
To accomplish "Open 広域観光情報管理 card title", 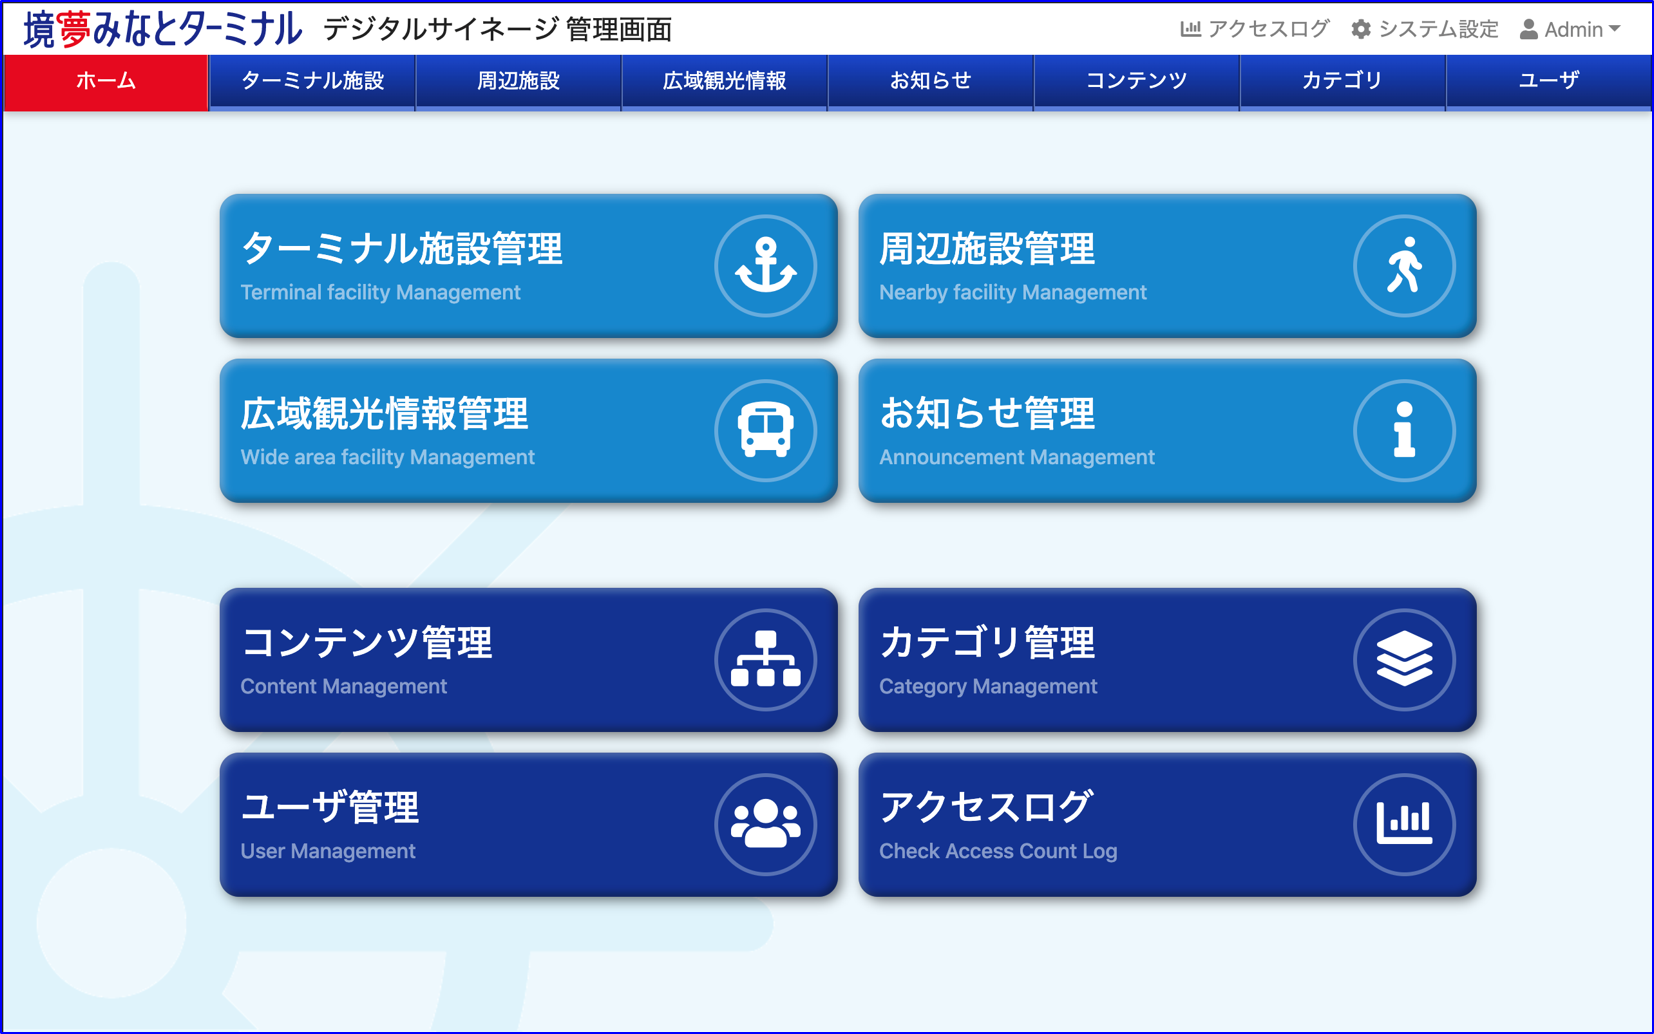I will (x=385, y=414).
